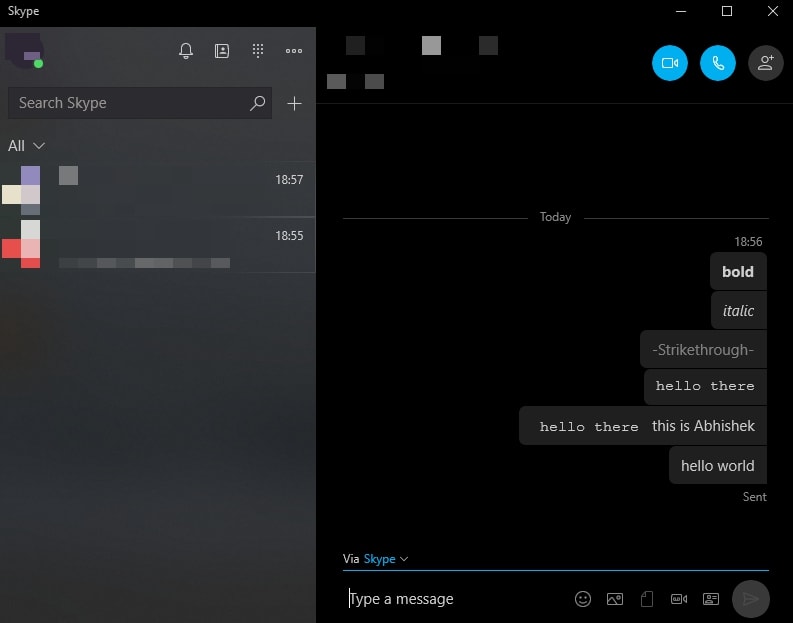
Task: Record a video message
Action: [x=679, y=599]
